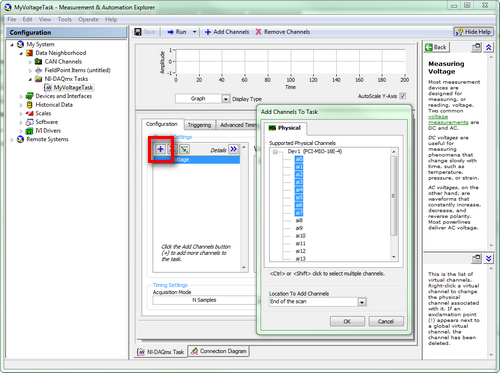500x373 pixels.
Task: Select the My System tree icon
Action: click(20, 44)
